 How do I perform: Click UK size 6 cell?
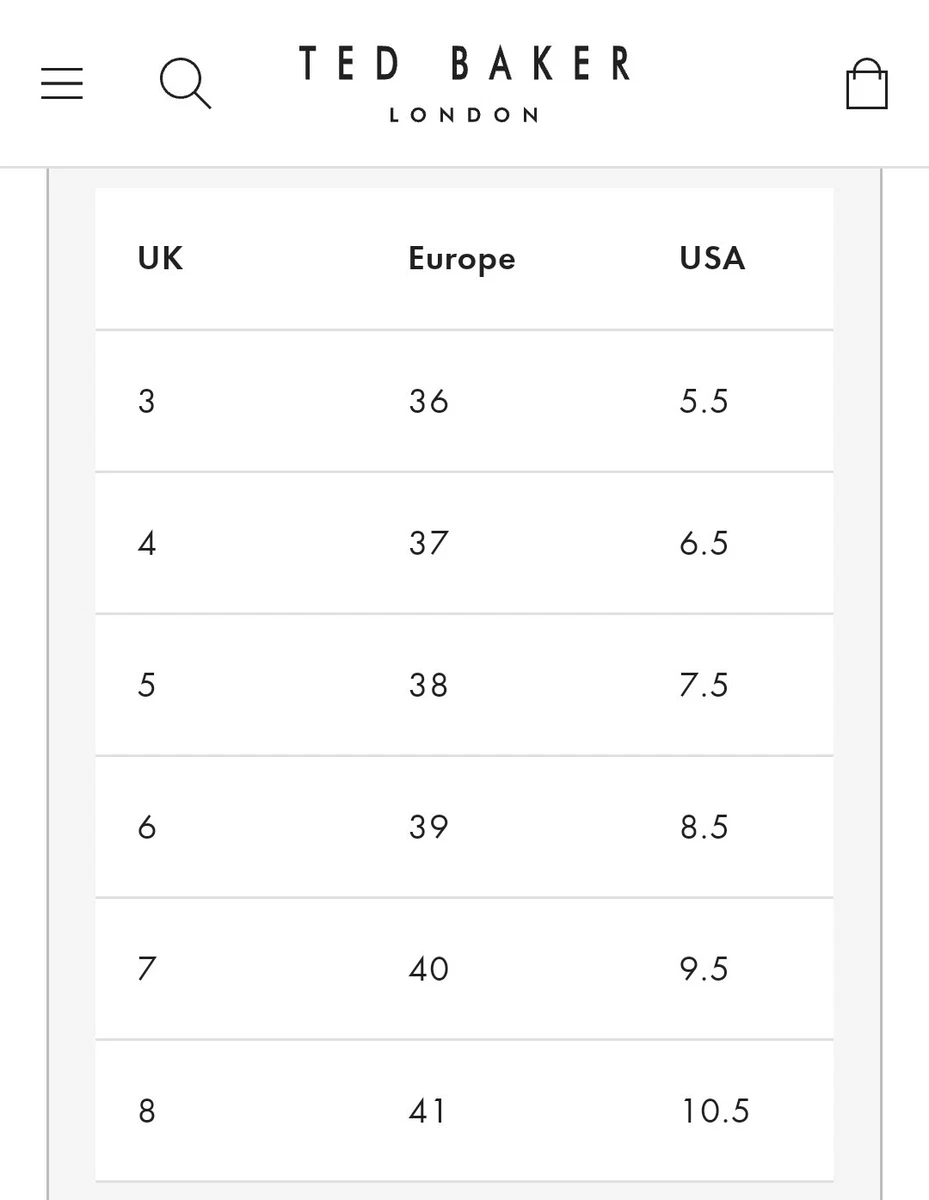(147, 828)
